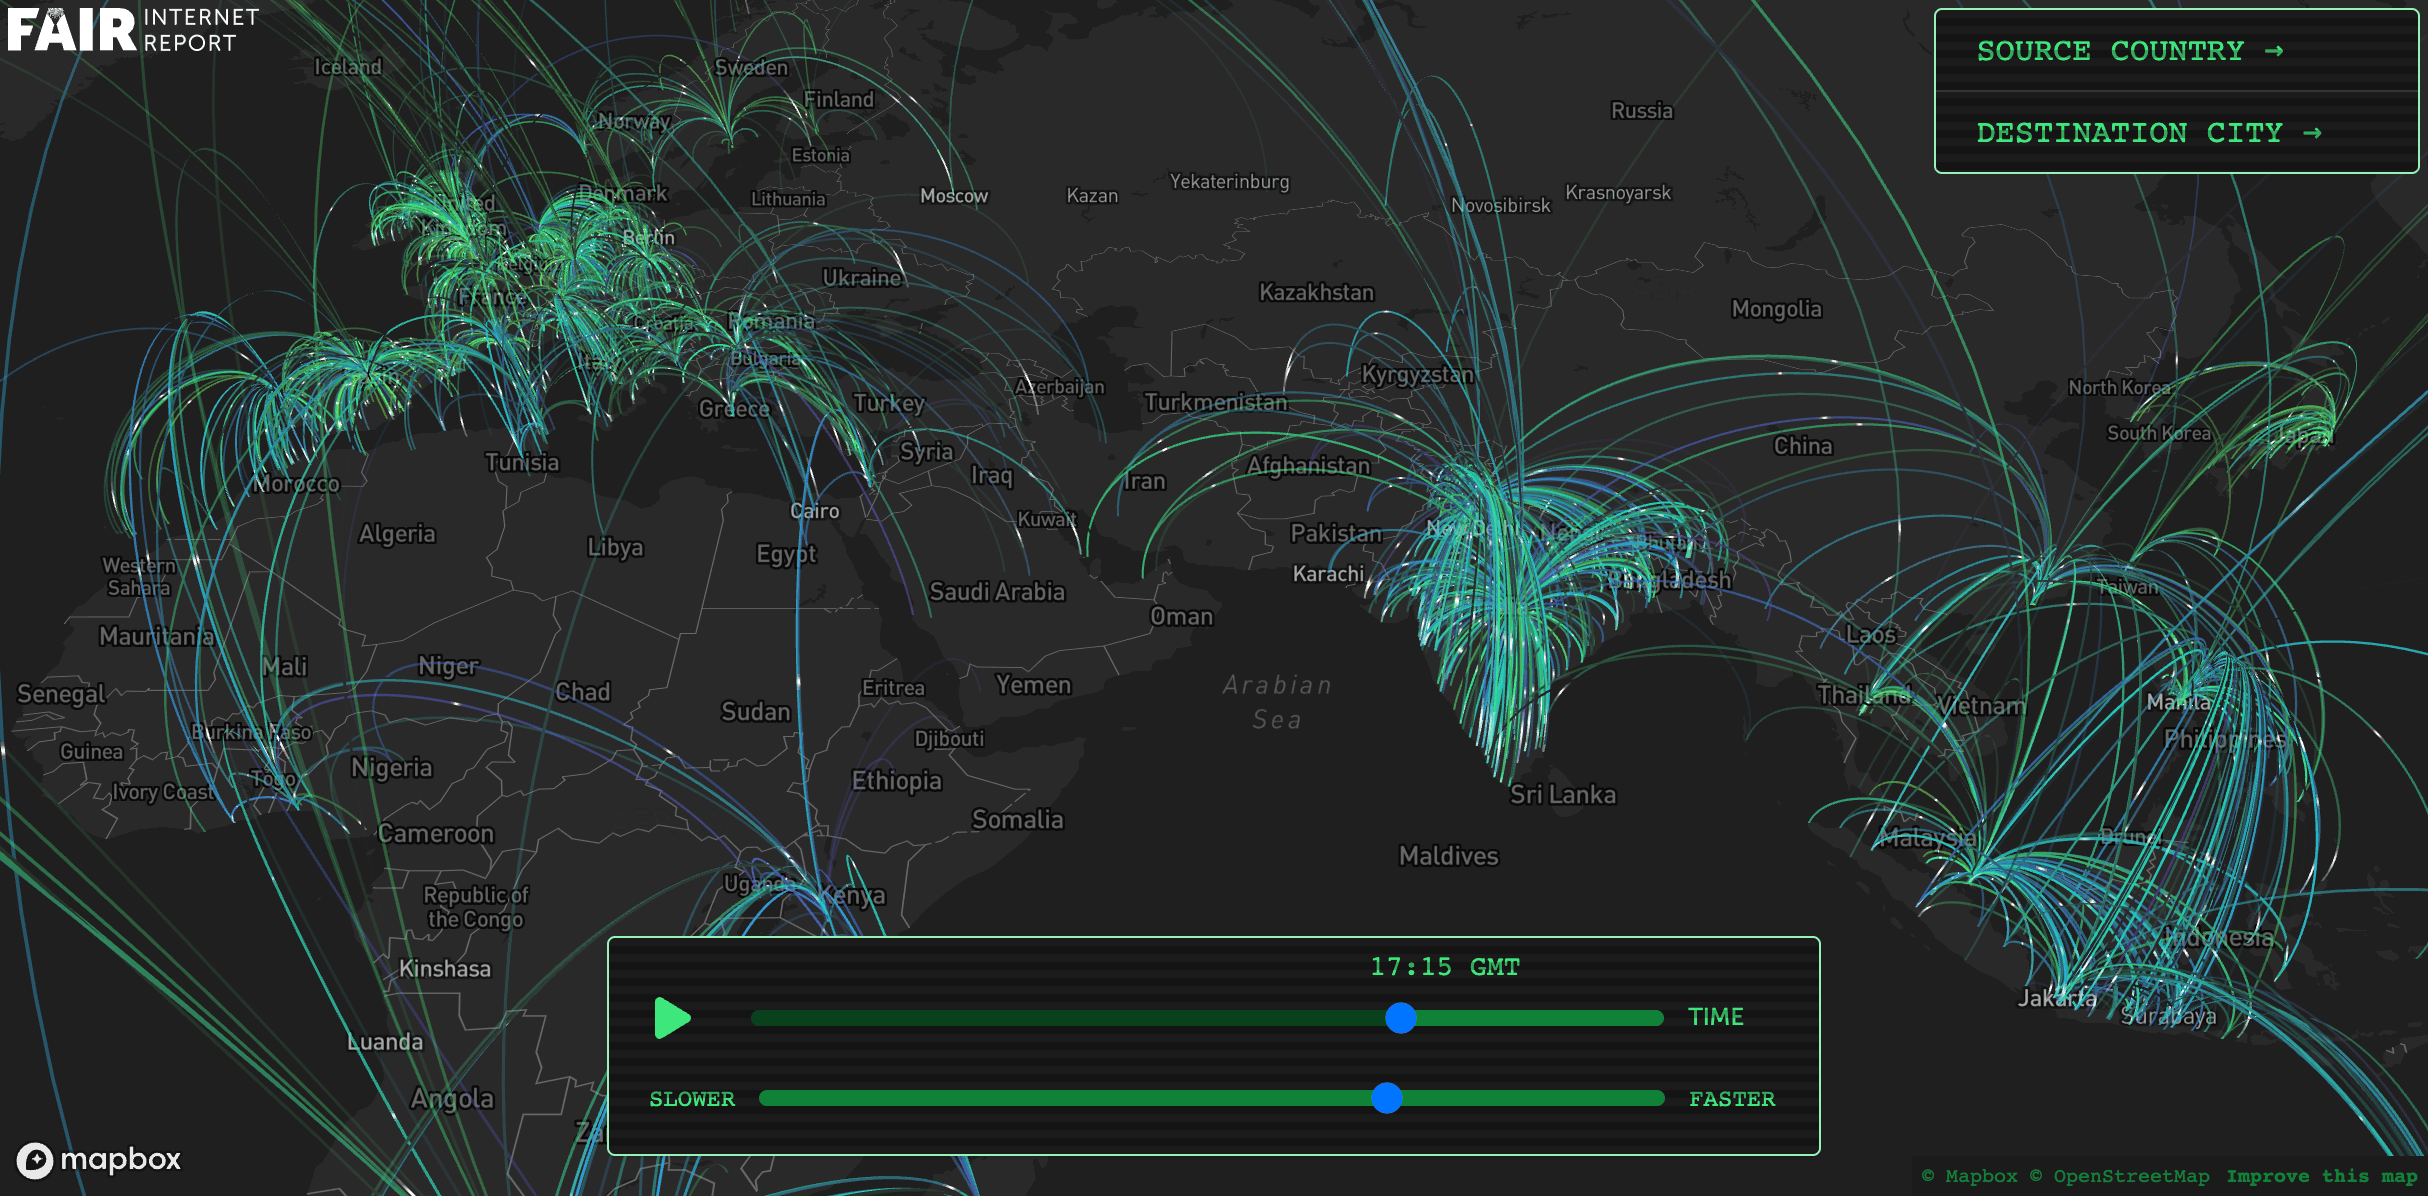Click the Saudi Arabia country label
2428x1196 pixels.
point(996,592)
